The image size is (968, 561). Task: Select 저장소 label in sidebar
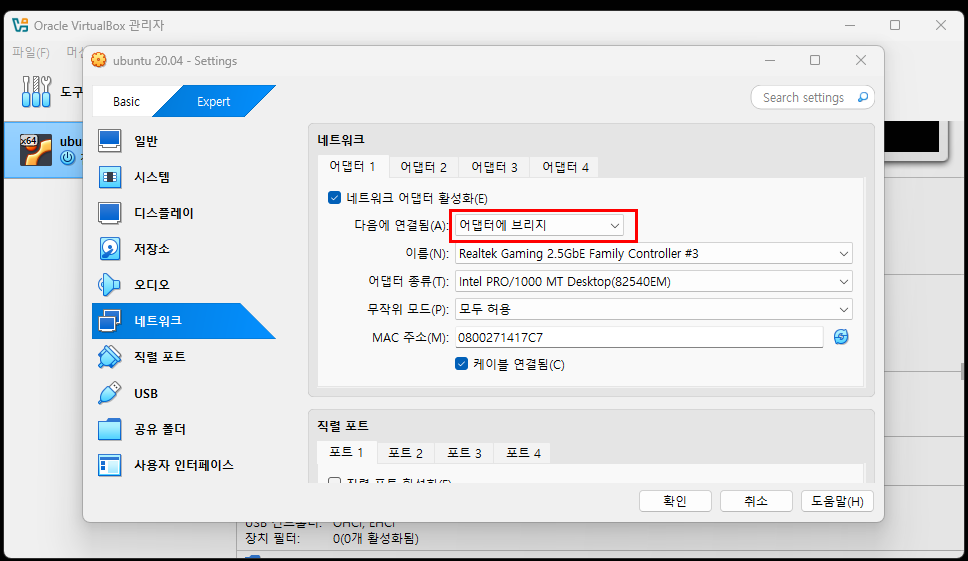(x=152, y=249)
